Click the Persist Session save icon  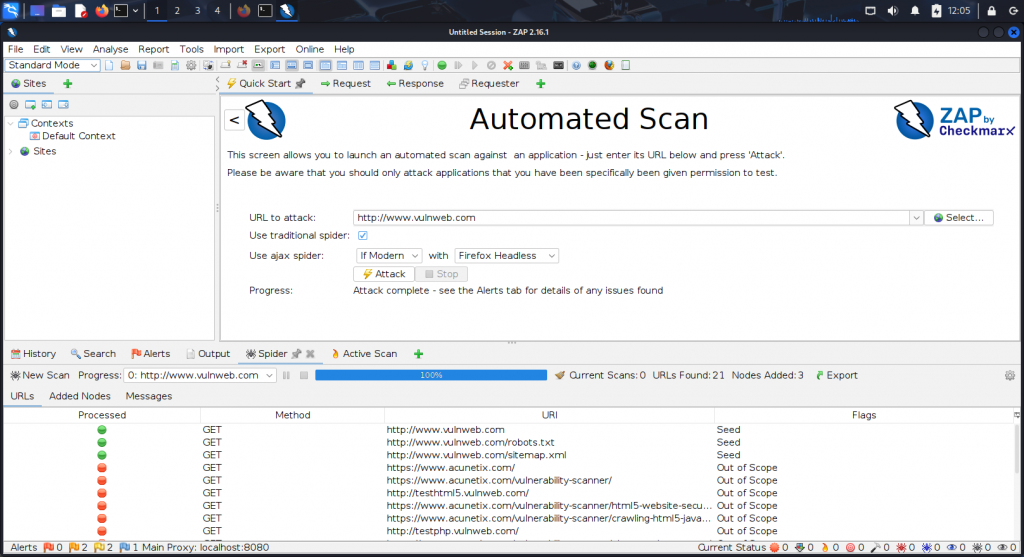(x=142, y=65)
